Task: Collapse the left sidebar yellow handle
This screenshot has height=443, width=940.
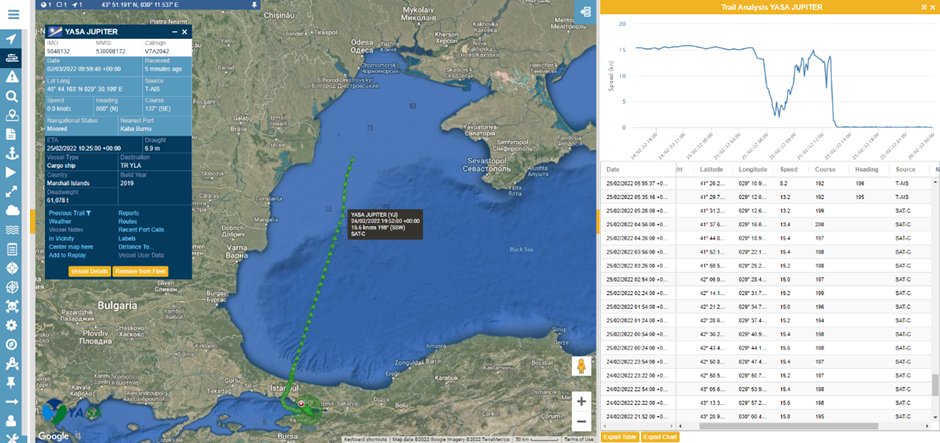Action: [32, 221]
